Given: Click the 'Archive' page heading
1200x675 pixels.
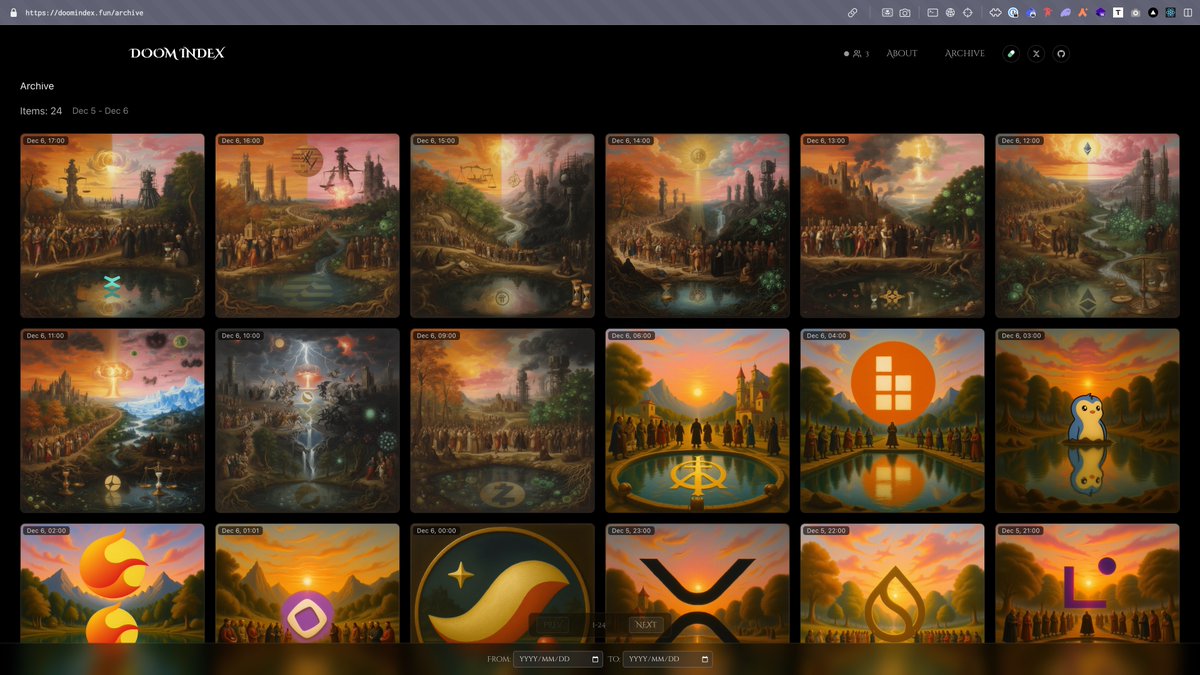Looking at the screenshot, I should 37,86.
